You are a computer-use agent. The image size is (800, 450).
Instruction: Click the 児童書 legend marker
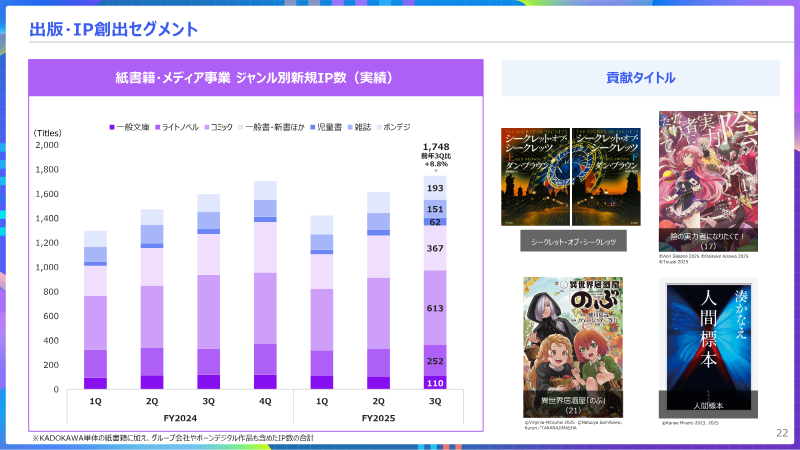pos(313,128)
